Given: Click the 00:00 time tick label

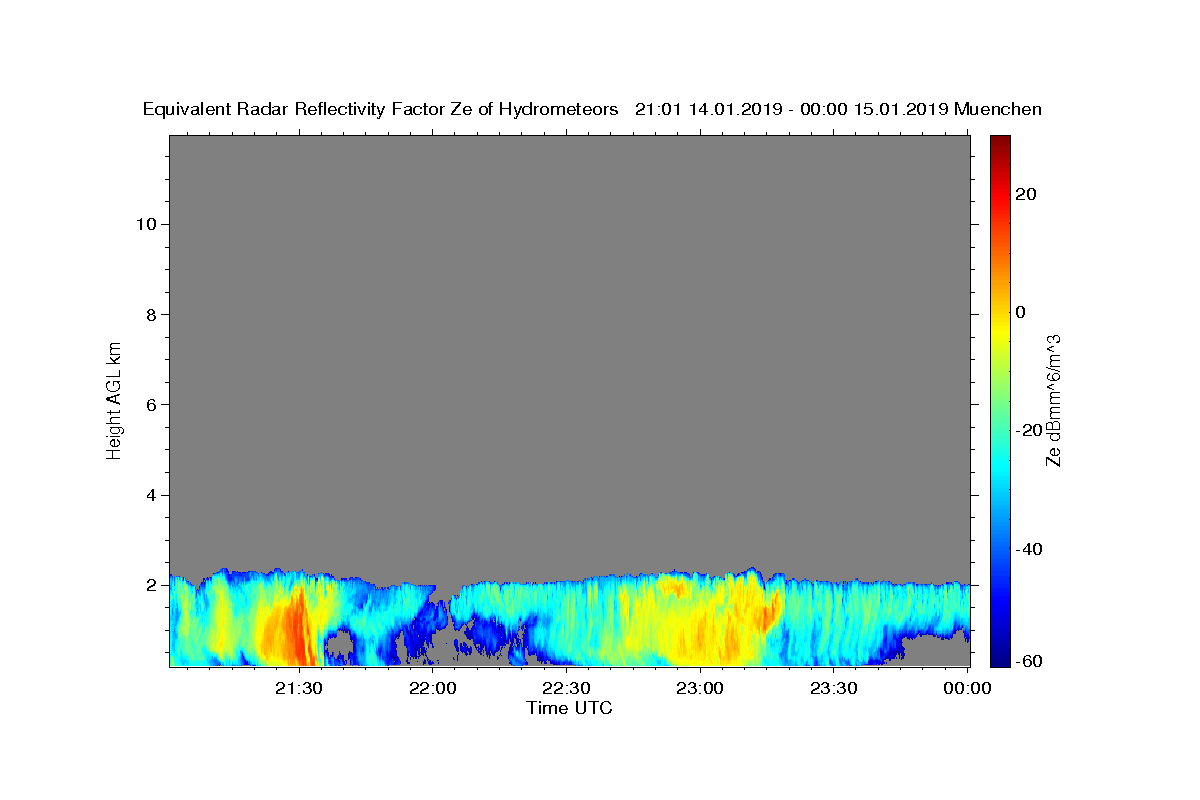Looking at the screenshot, I should [967, 688].
